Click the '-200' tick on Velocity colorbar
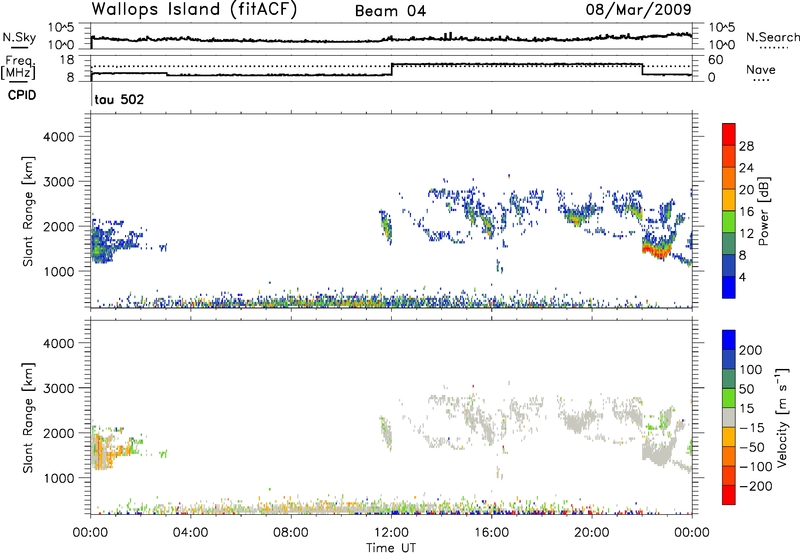The height and width of the screenshot is (554, 800). 756,486
